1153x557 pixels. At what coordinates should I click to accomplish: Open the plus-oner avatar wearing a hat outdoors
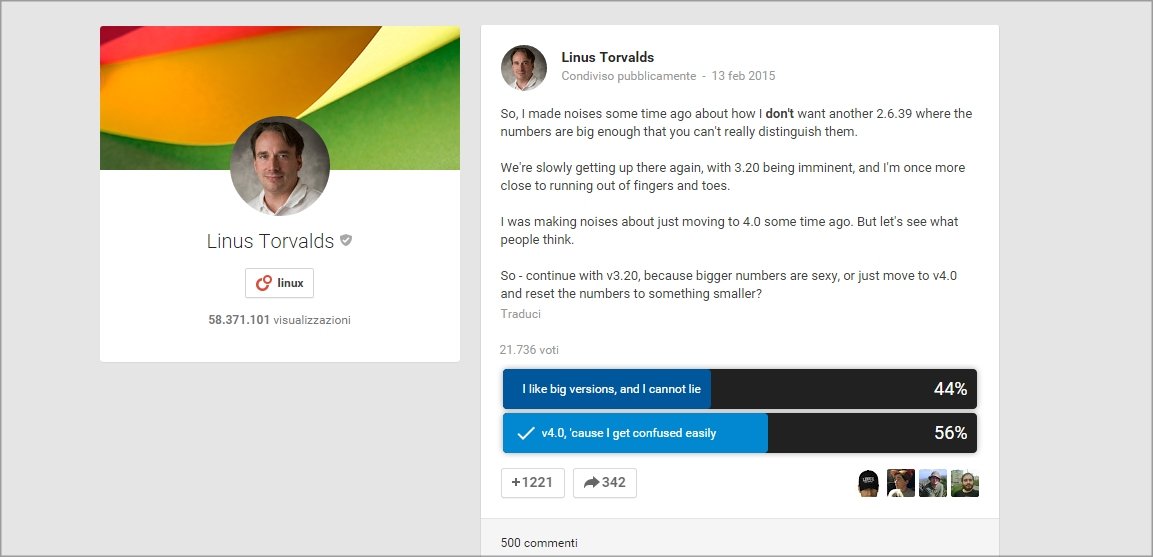932,483
